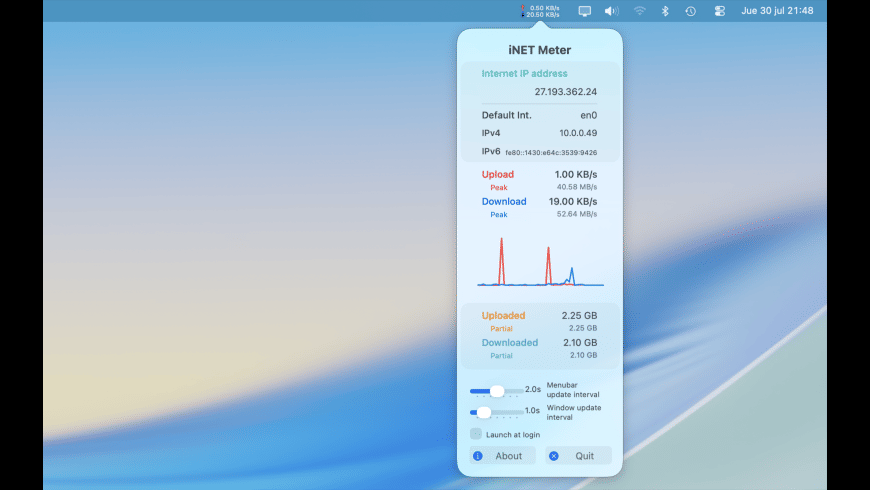Enable the Launch at login checkbox
The image size is (870, 490).
coord(476,434)
